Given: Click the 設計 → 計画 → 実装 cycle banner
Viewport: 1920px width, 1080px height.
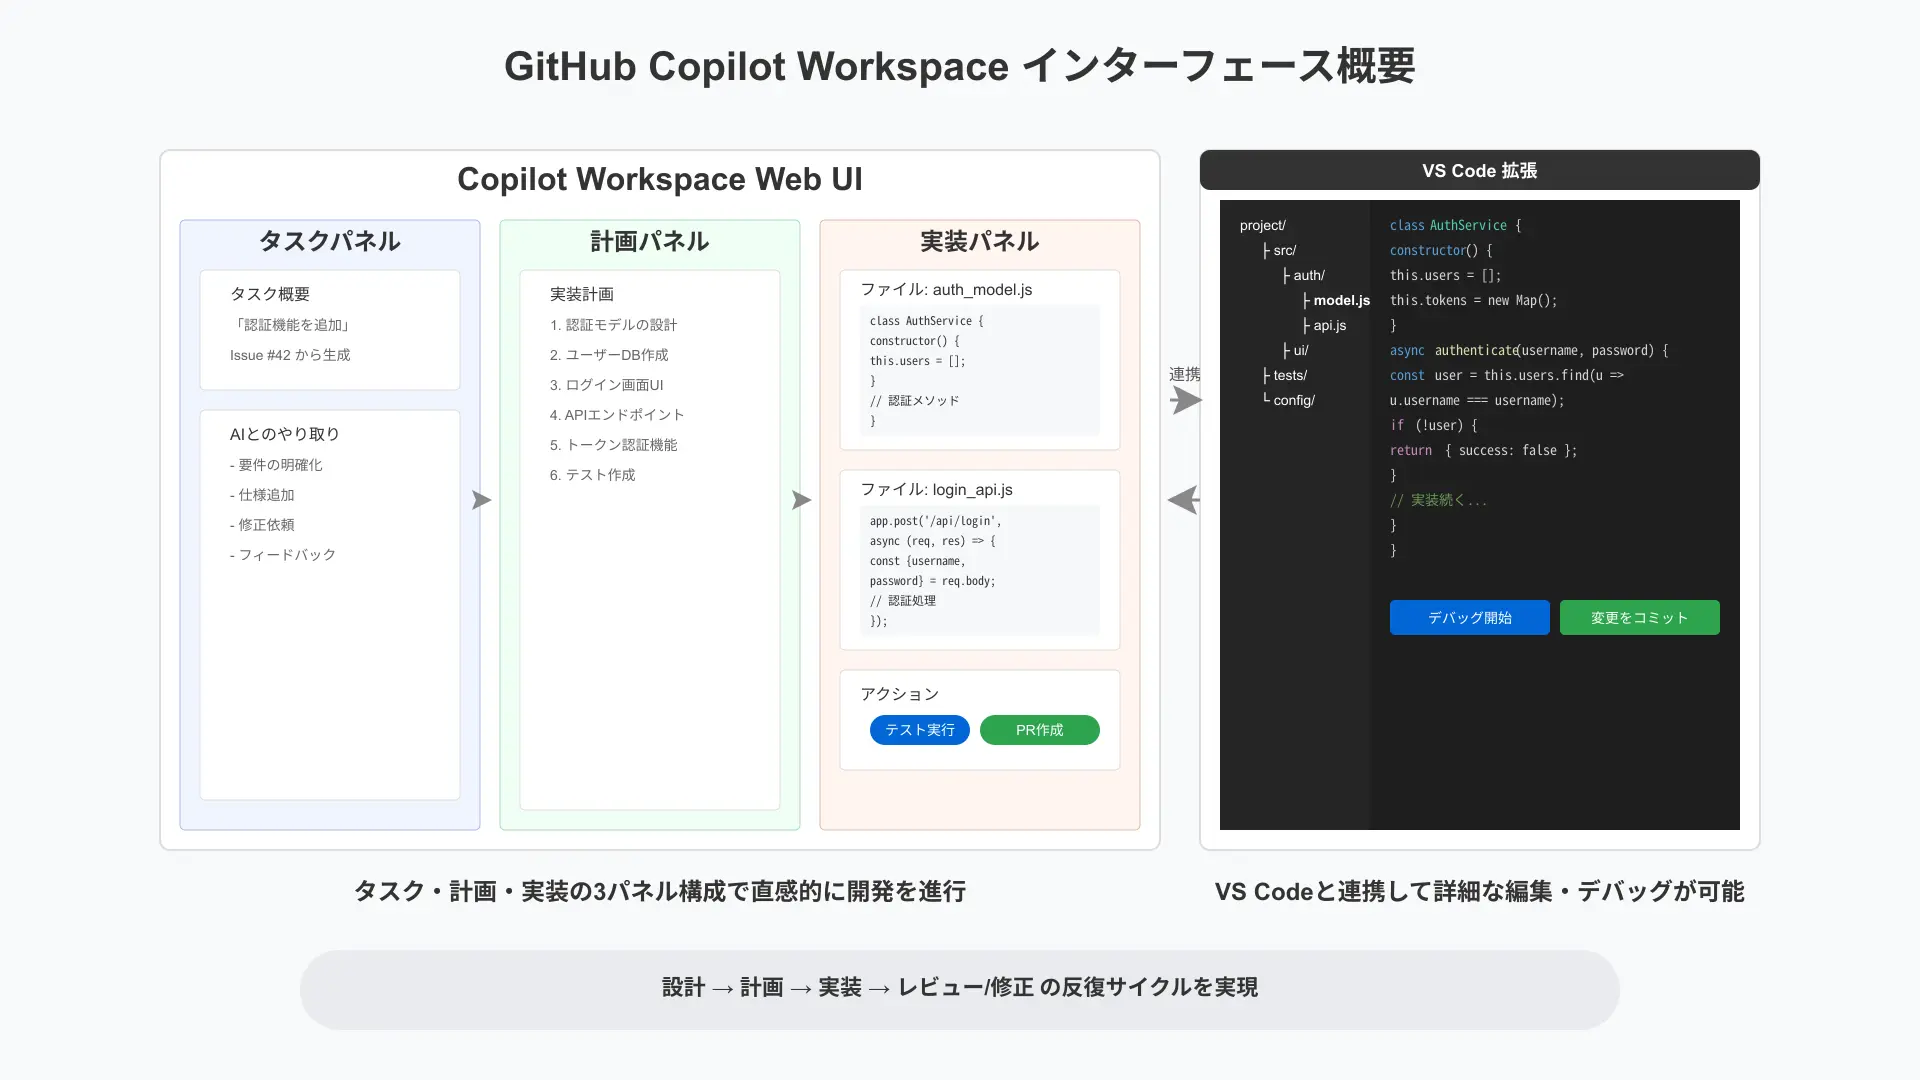Looking at the screenshot, I should [960, 988].
